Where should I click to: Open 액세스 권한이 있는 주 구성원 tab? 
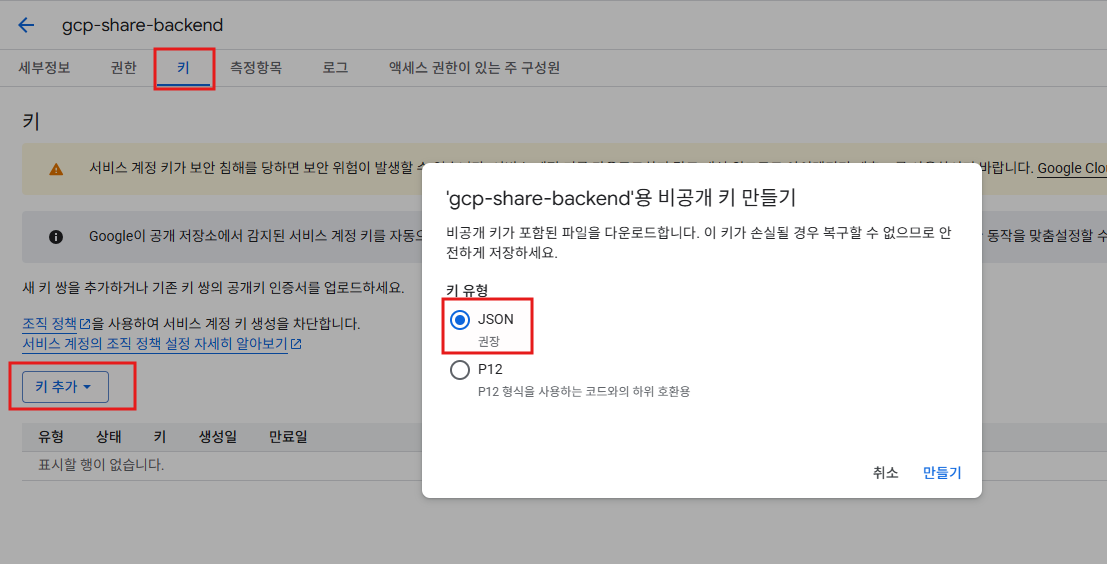474,68
